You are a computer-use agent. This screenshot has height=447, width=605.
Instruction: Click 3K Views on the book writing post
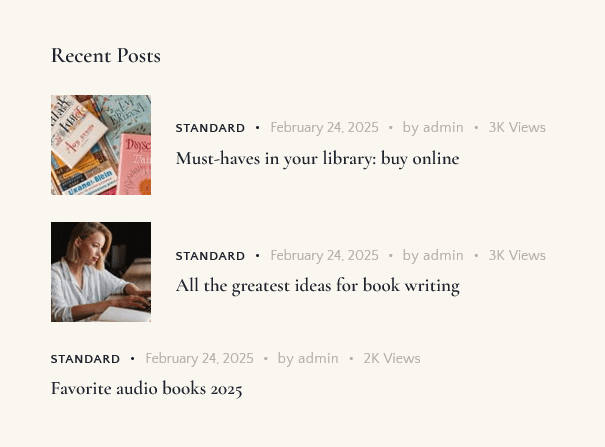(517, 256)
